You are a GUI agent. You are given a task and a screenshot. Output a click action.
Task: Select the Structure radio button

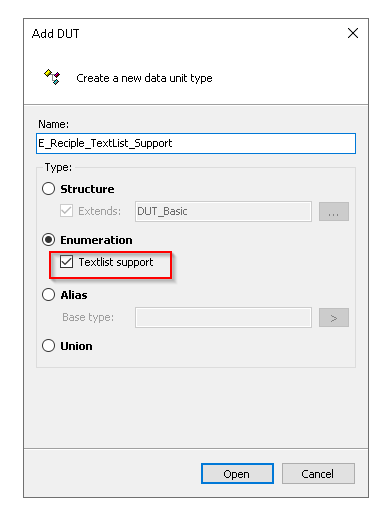[49, 189]
